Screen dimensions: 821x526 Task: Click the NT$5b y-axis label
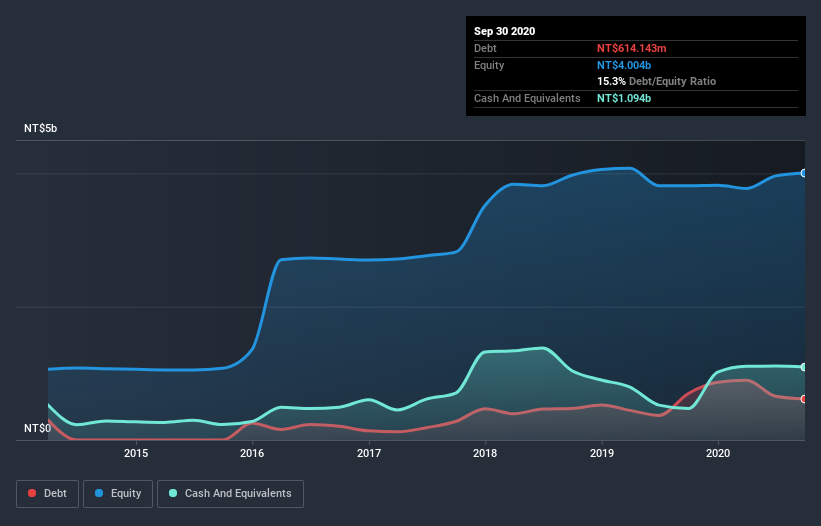(x=40, y=128)
